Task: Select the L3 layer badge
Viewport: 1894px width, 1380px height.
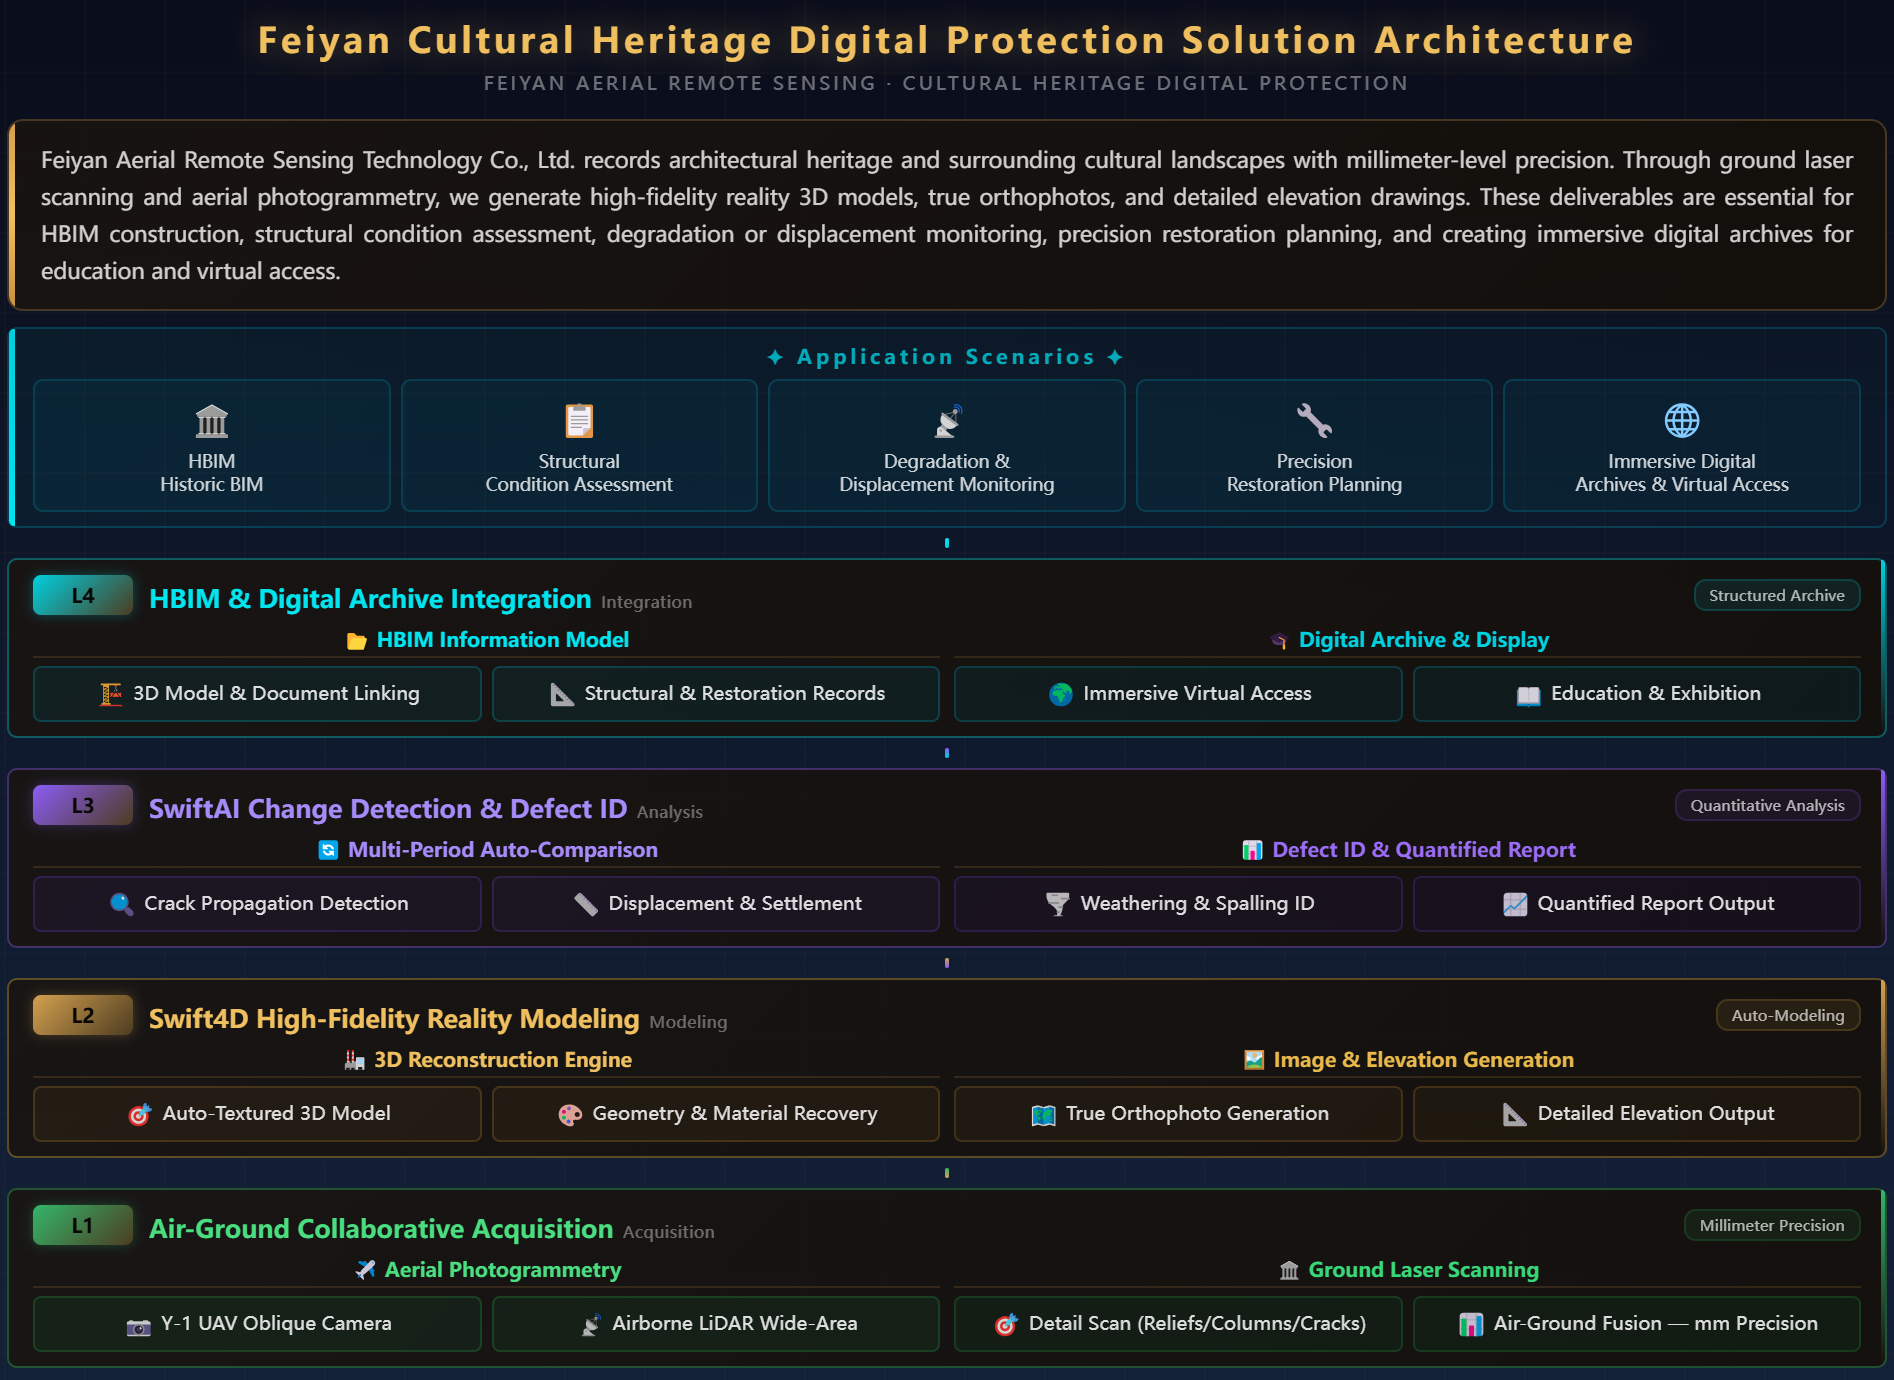Action: tap(83, 806)
